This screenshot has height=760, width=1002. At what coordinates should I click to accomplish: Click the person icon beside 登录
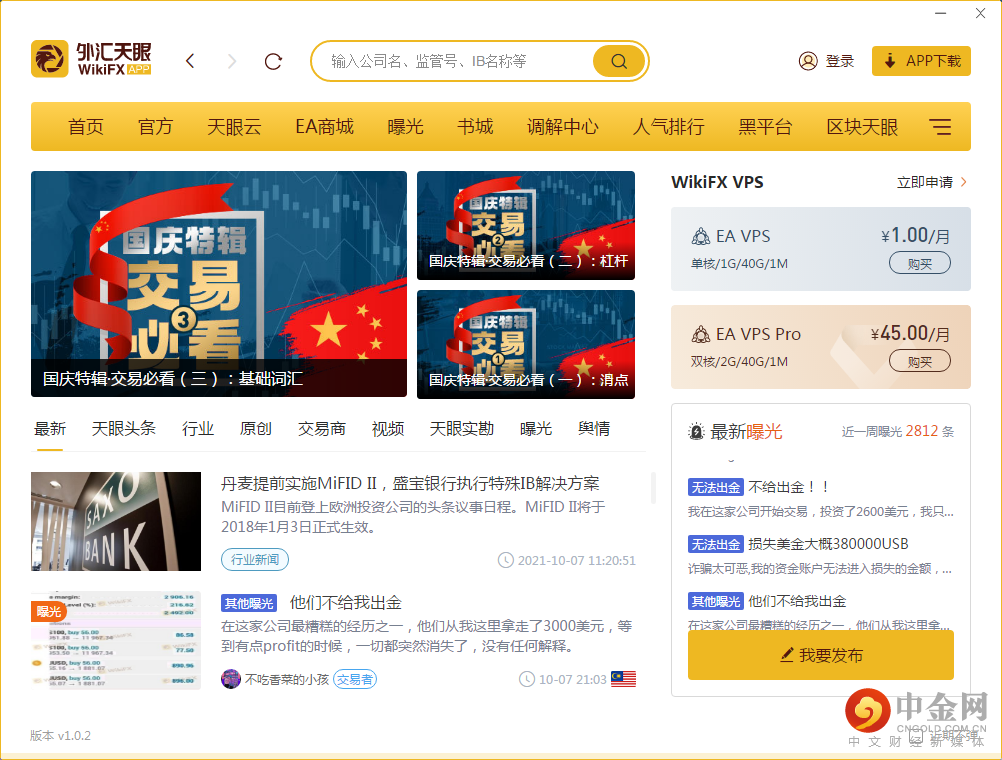click(x=808, y=60)
